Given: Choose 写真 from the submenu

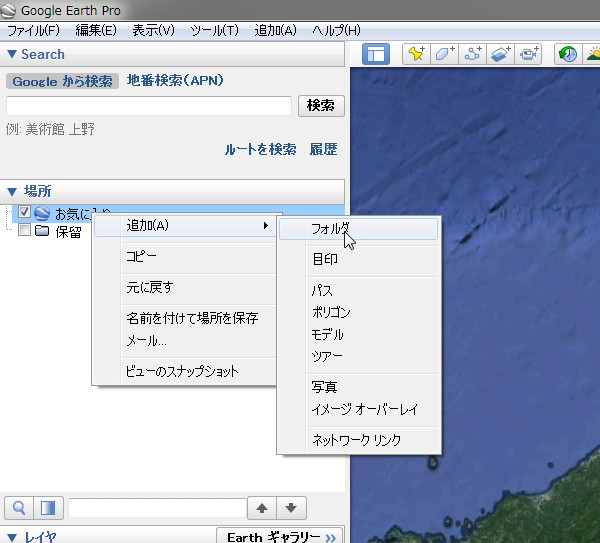Looking at the screenshot, I should 359,387.
